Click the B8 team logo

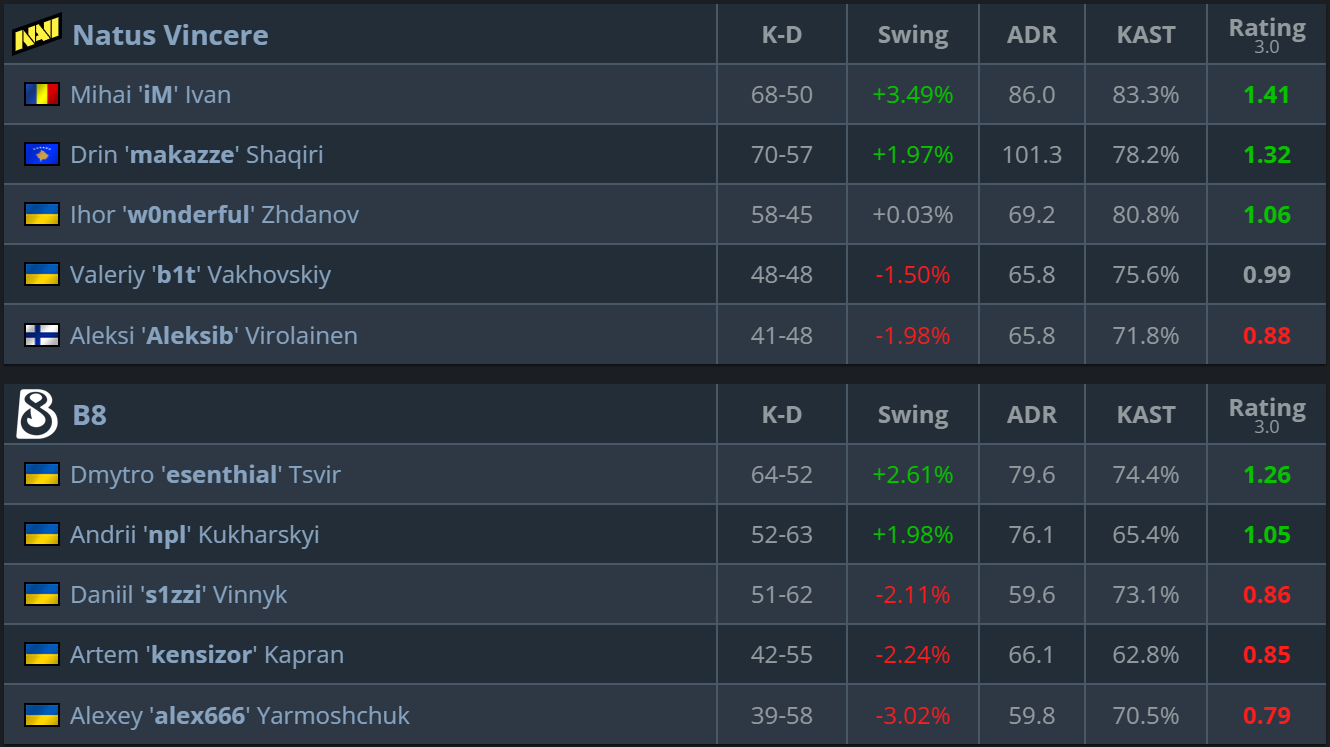[37, 415]
